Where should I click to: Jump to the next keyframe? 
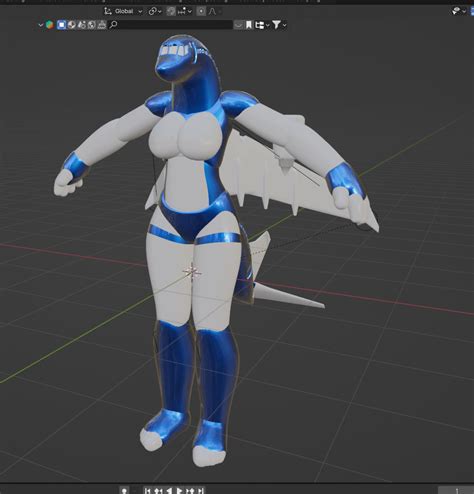point(190,491)
